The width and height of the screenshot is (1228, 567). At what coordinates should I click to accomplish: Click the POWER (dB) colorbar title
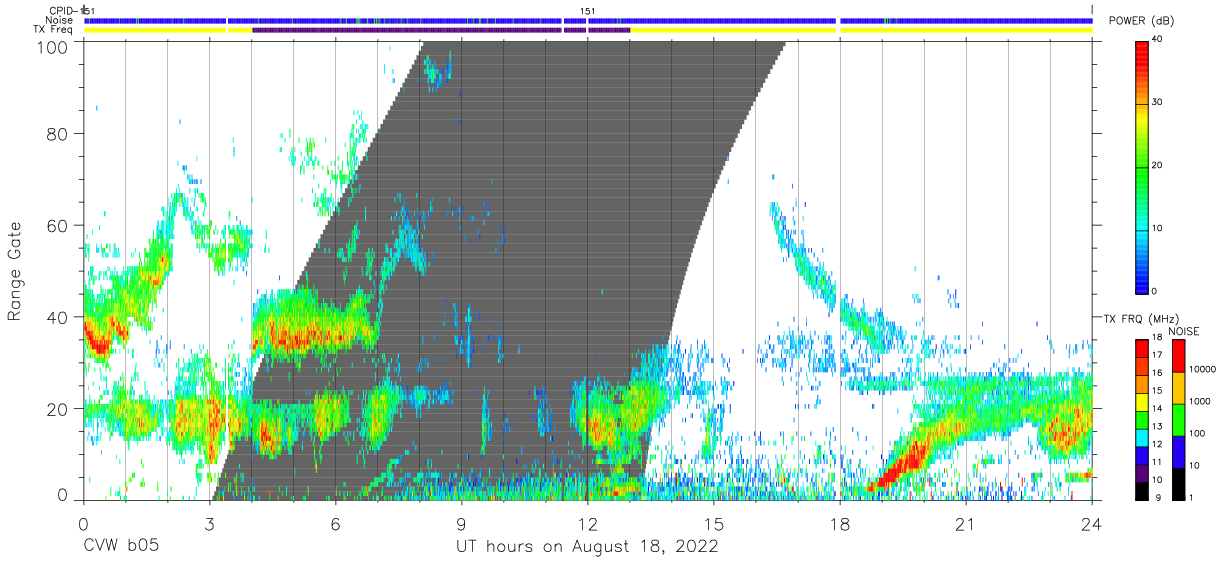[1142, 21]
